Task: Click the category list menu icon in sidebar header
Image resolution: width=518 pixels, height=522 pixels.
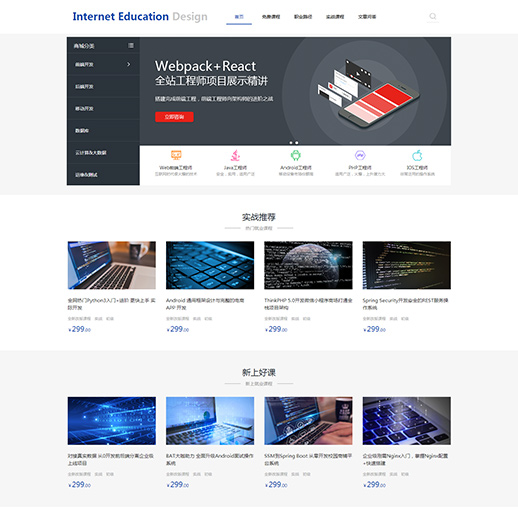Action: click(131, 45)
